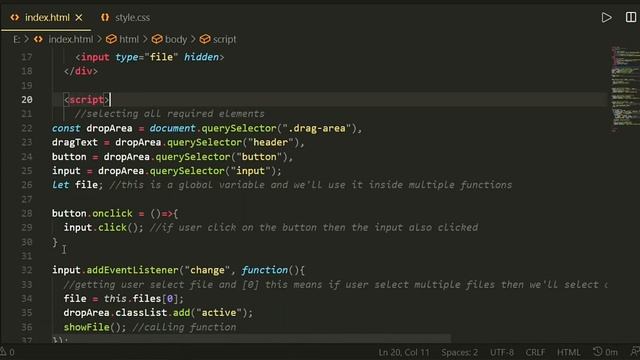The image size is (640, 360).
Task: Click the cube icon beside body breadcrumb
Action: pos(157,39)
